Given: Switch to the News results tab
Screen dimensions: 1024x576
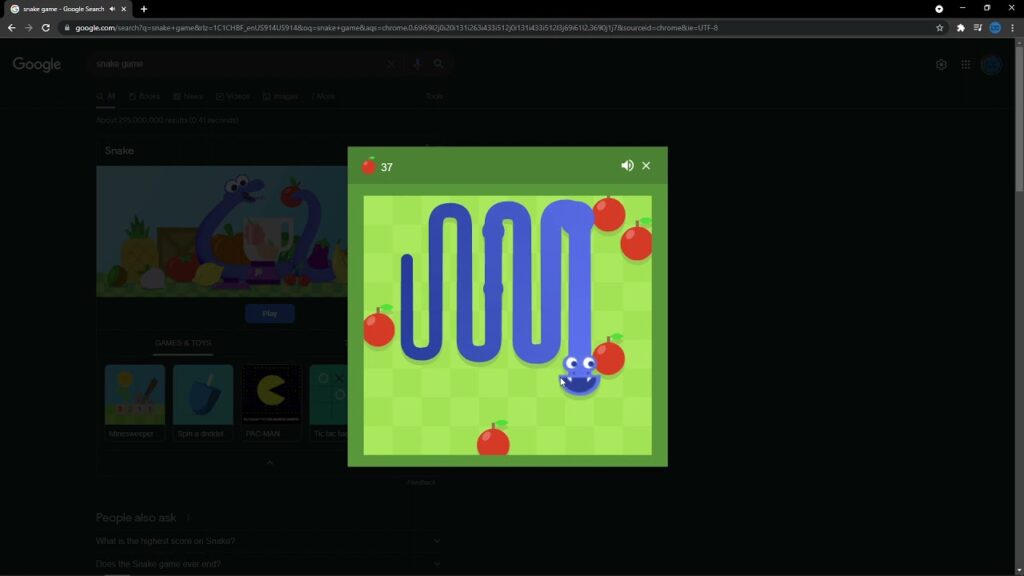Looking at the screenshot, I should [x=188, y=96].
